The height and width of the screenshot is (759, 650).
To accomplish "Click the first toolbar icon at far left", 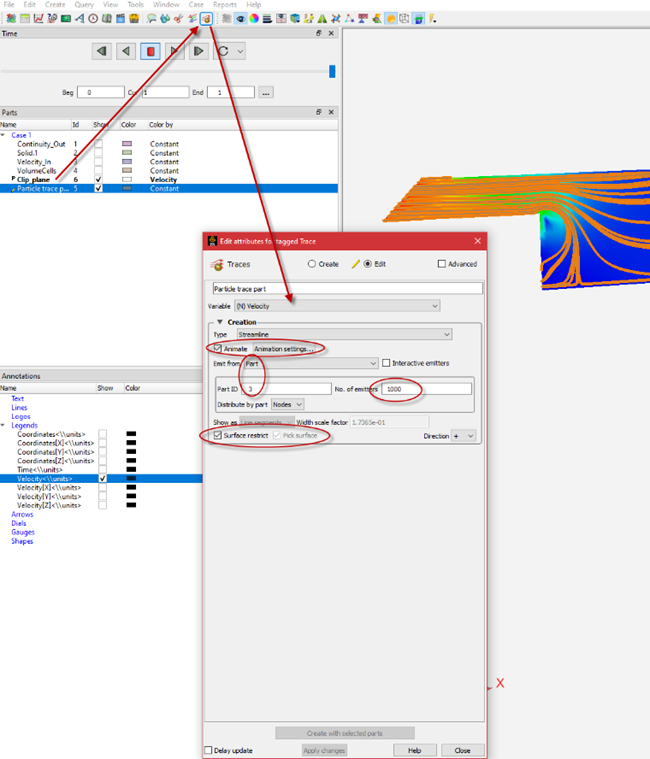I will click(11, 19).
